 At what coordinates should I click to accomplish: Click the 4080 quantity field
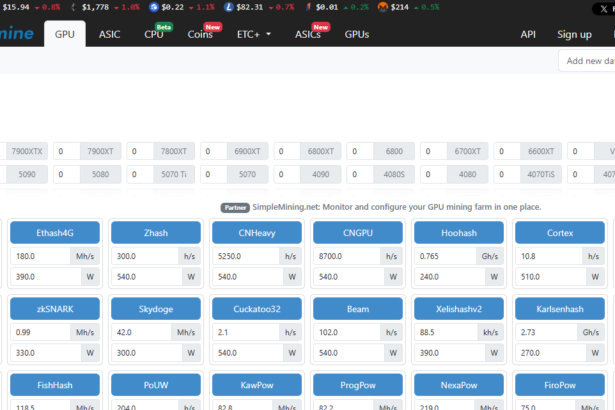pyautogui.click(x=434, y=174)
